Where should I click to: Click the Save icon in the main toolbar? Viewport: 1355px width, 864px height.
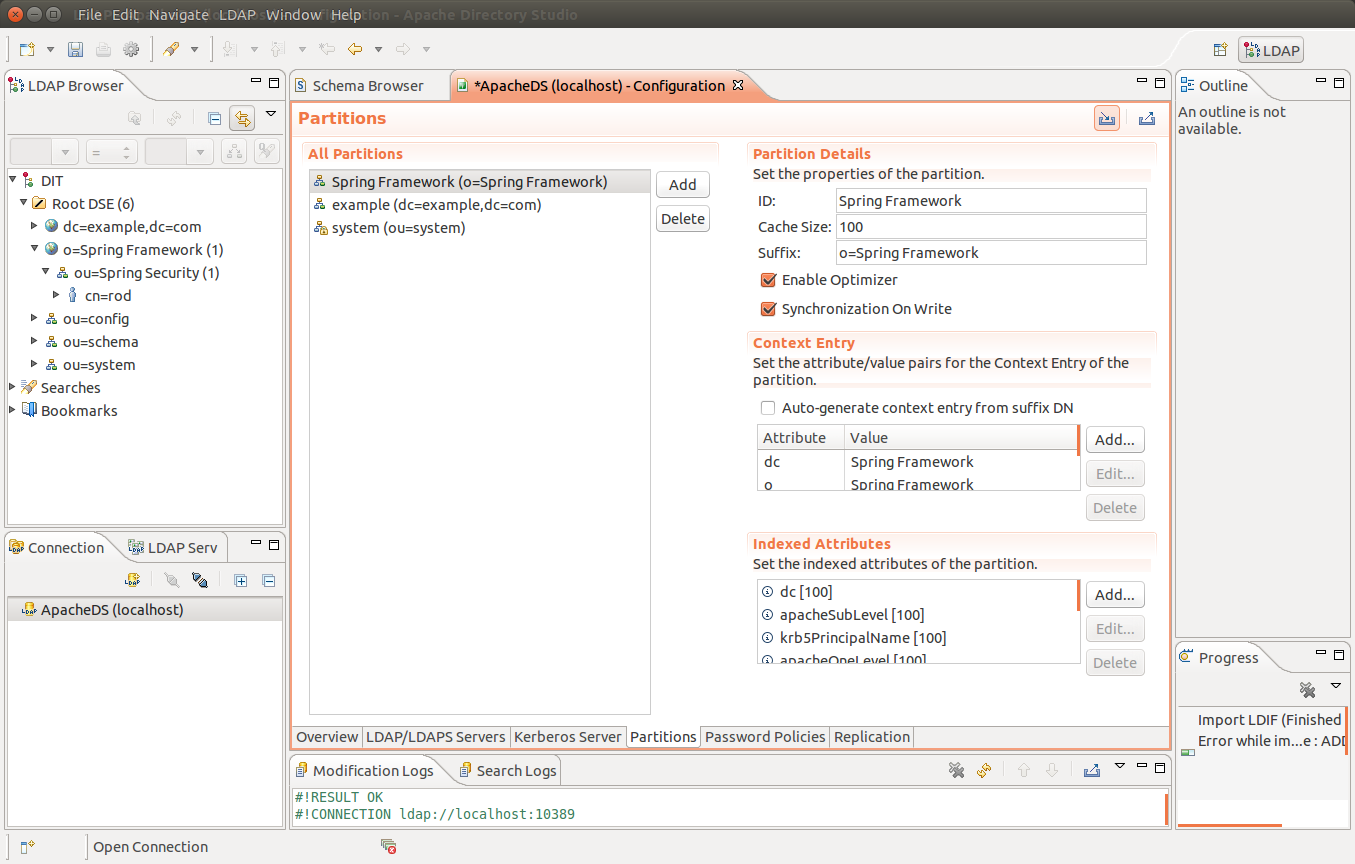(75, 48)
